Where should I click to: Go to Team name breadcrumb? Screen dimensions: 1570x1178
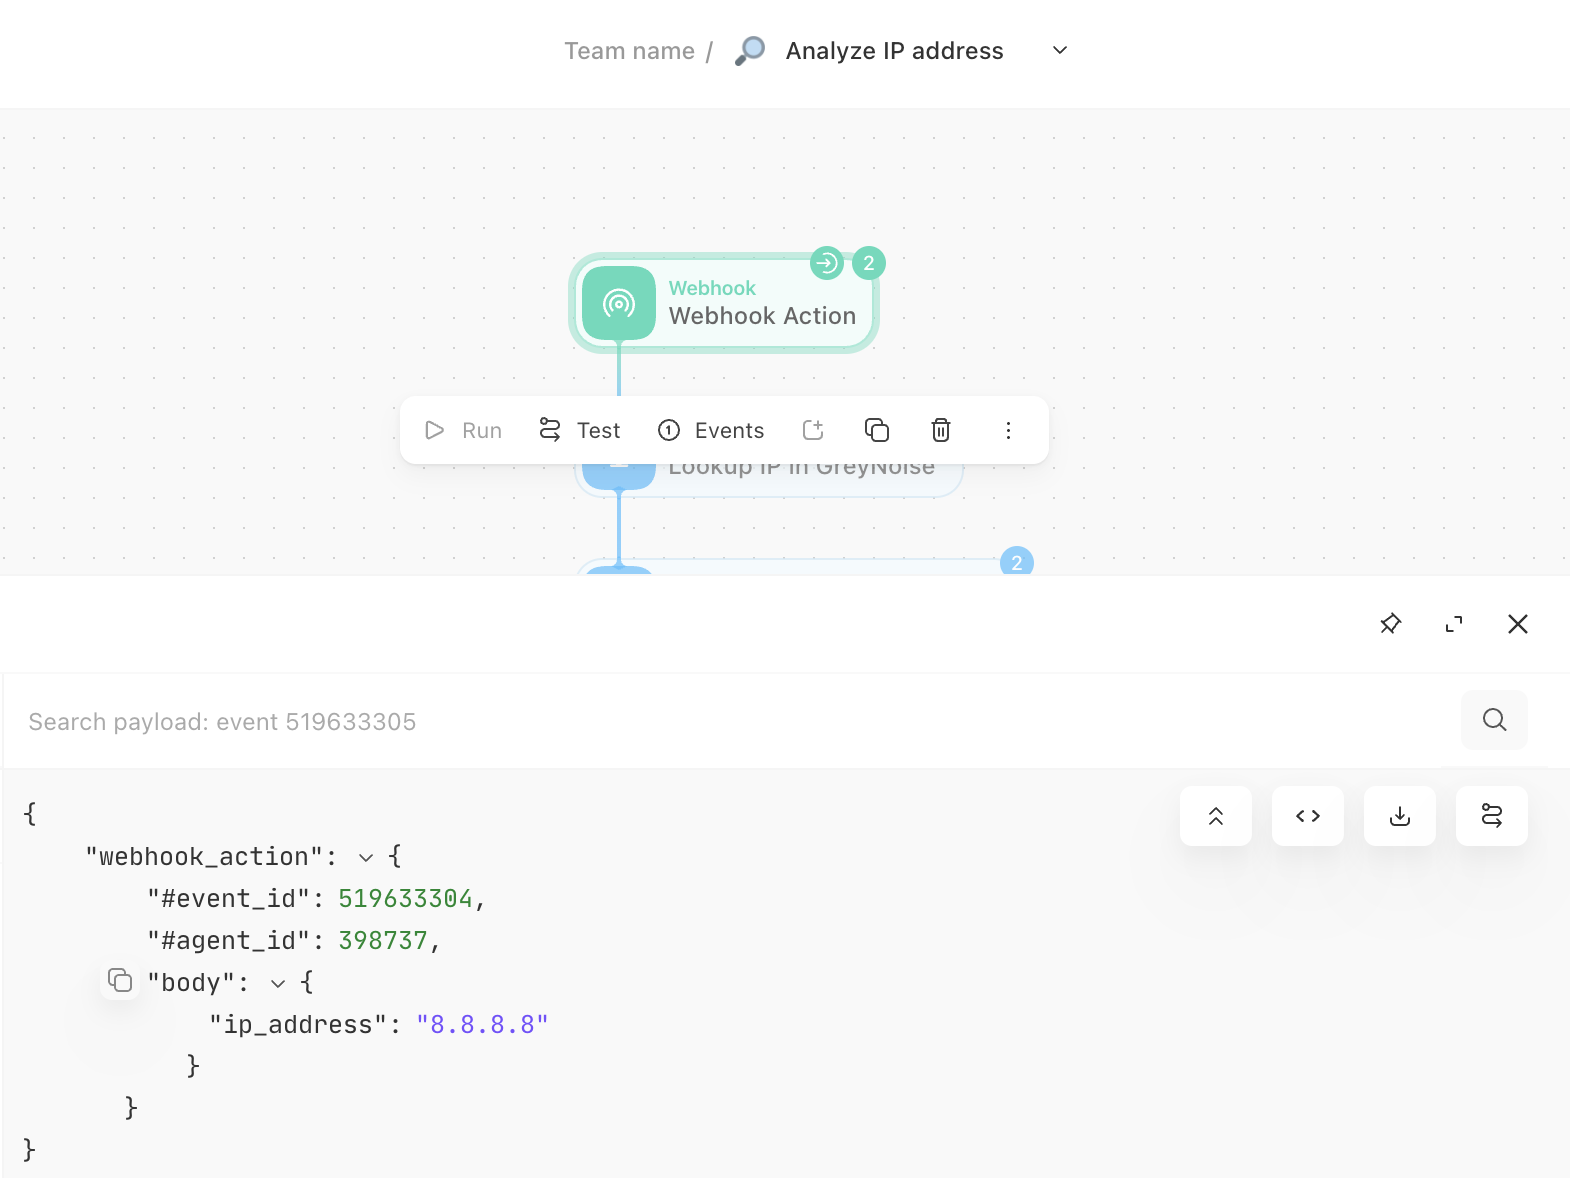(629, 51)
